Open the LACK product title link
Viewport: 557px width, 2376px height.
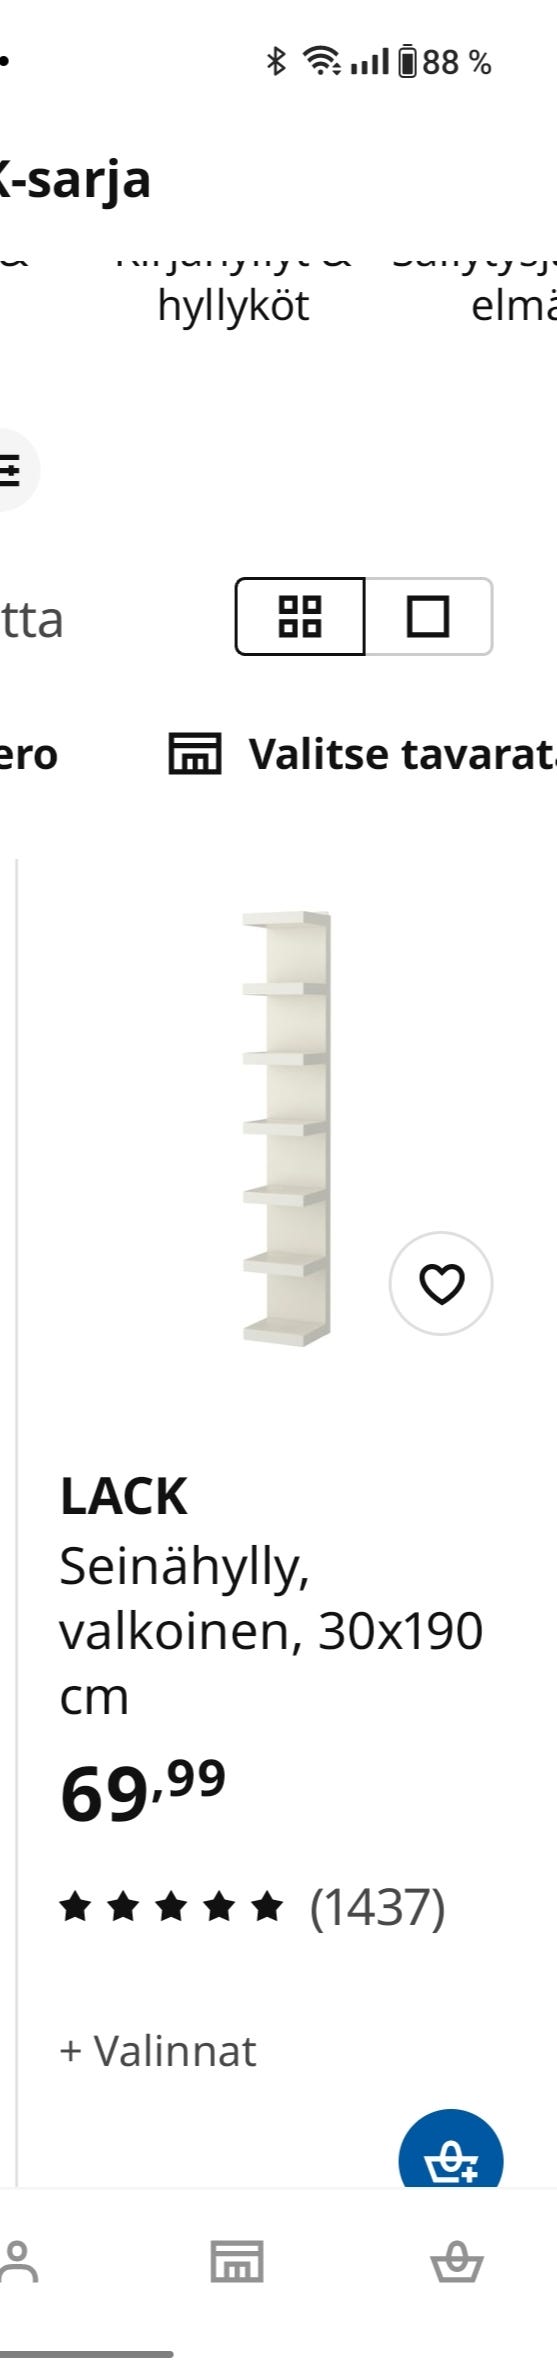(124, 1496)
